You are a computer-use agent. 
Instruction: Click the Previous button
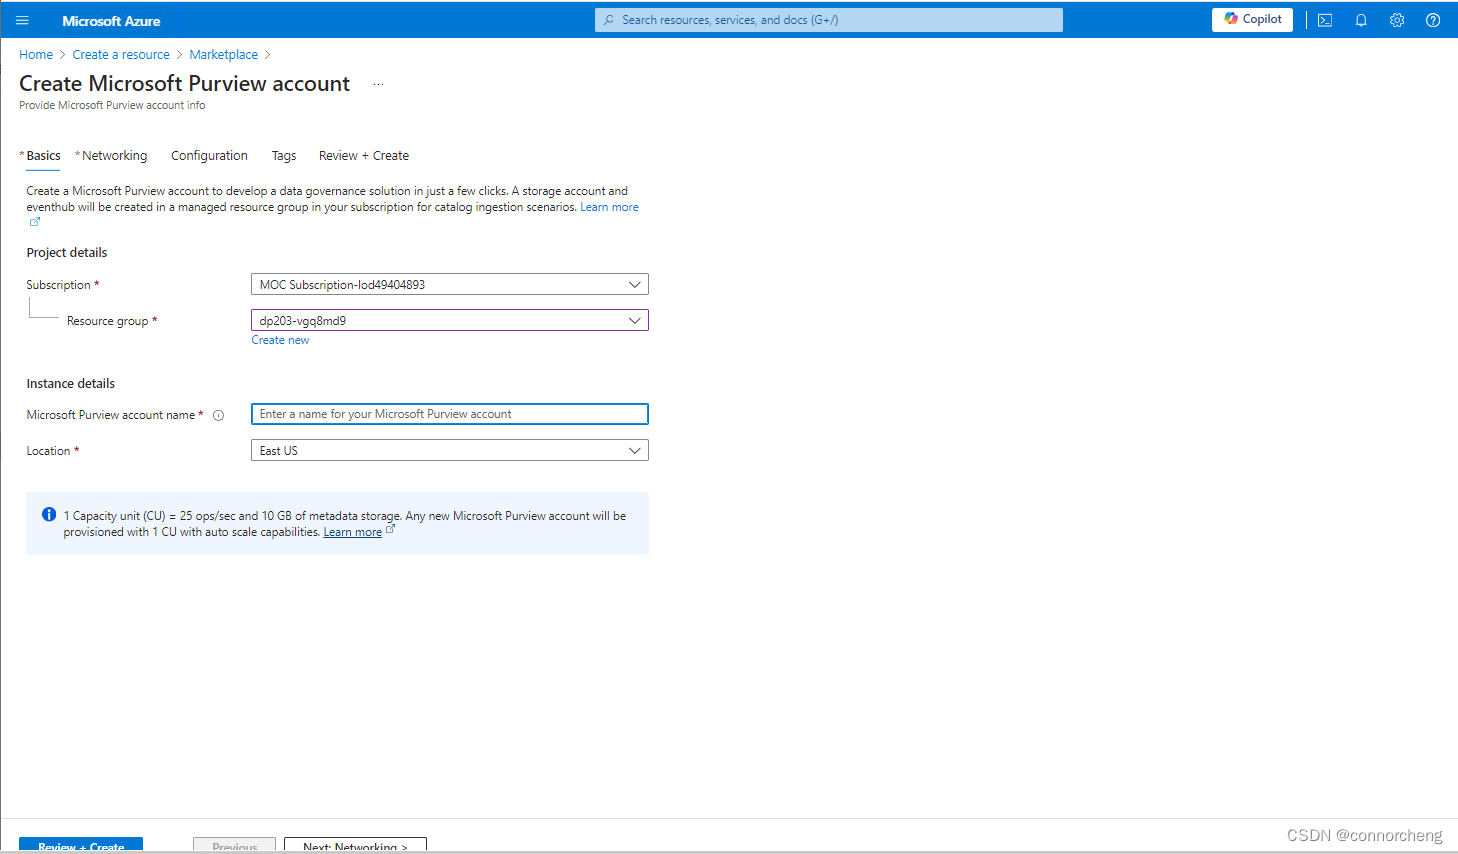(234, 845)
